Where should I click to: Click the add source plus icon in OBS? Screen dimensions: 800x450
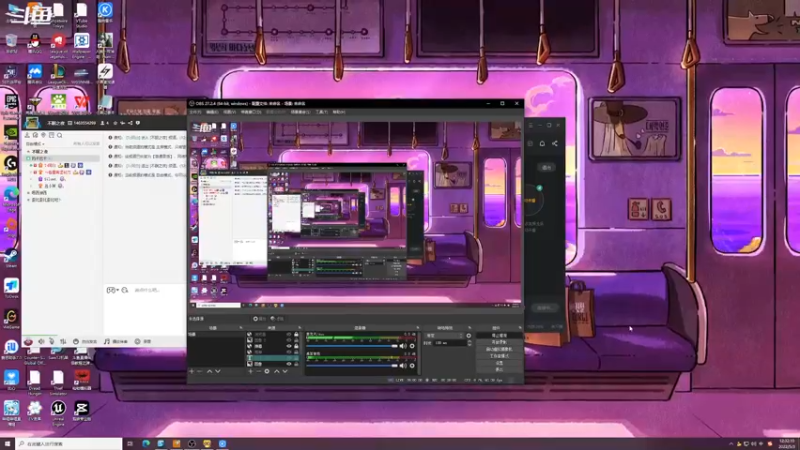(251, 371)
